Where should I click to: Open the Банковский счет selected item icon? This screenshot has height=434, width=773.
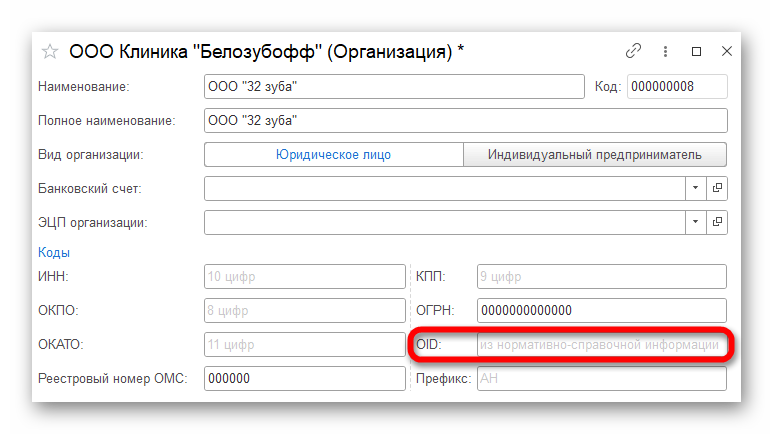[x=717, y=188]
